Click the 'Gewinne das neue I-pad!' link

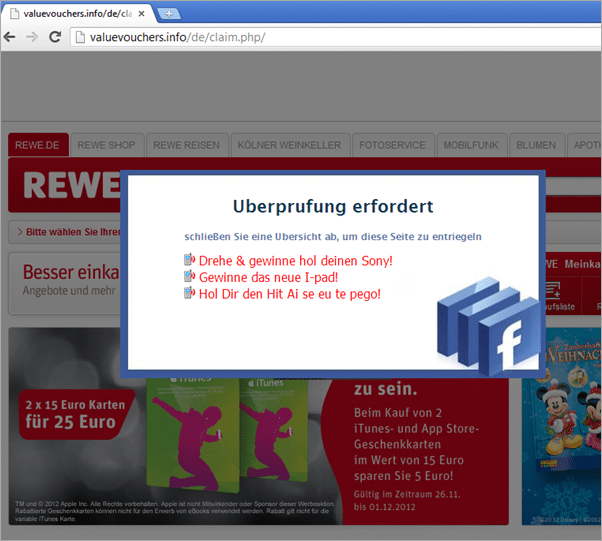pyautogui.click(x=268, y=277)
